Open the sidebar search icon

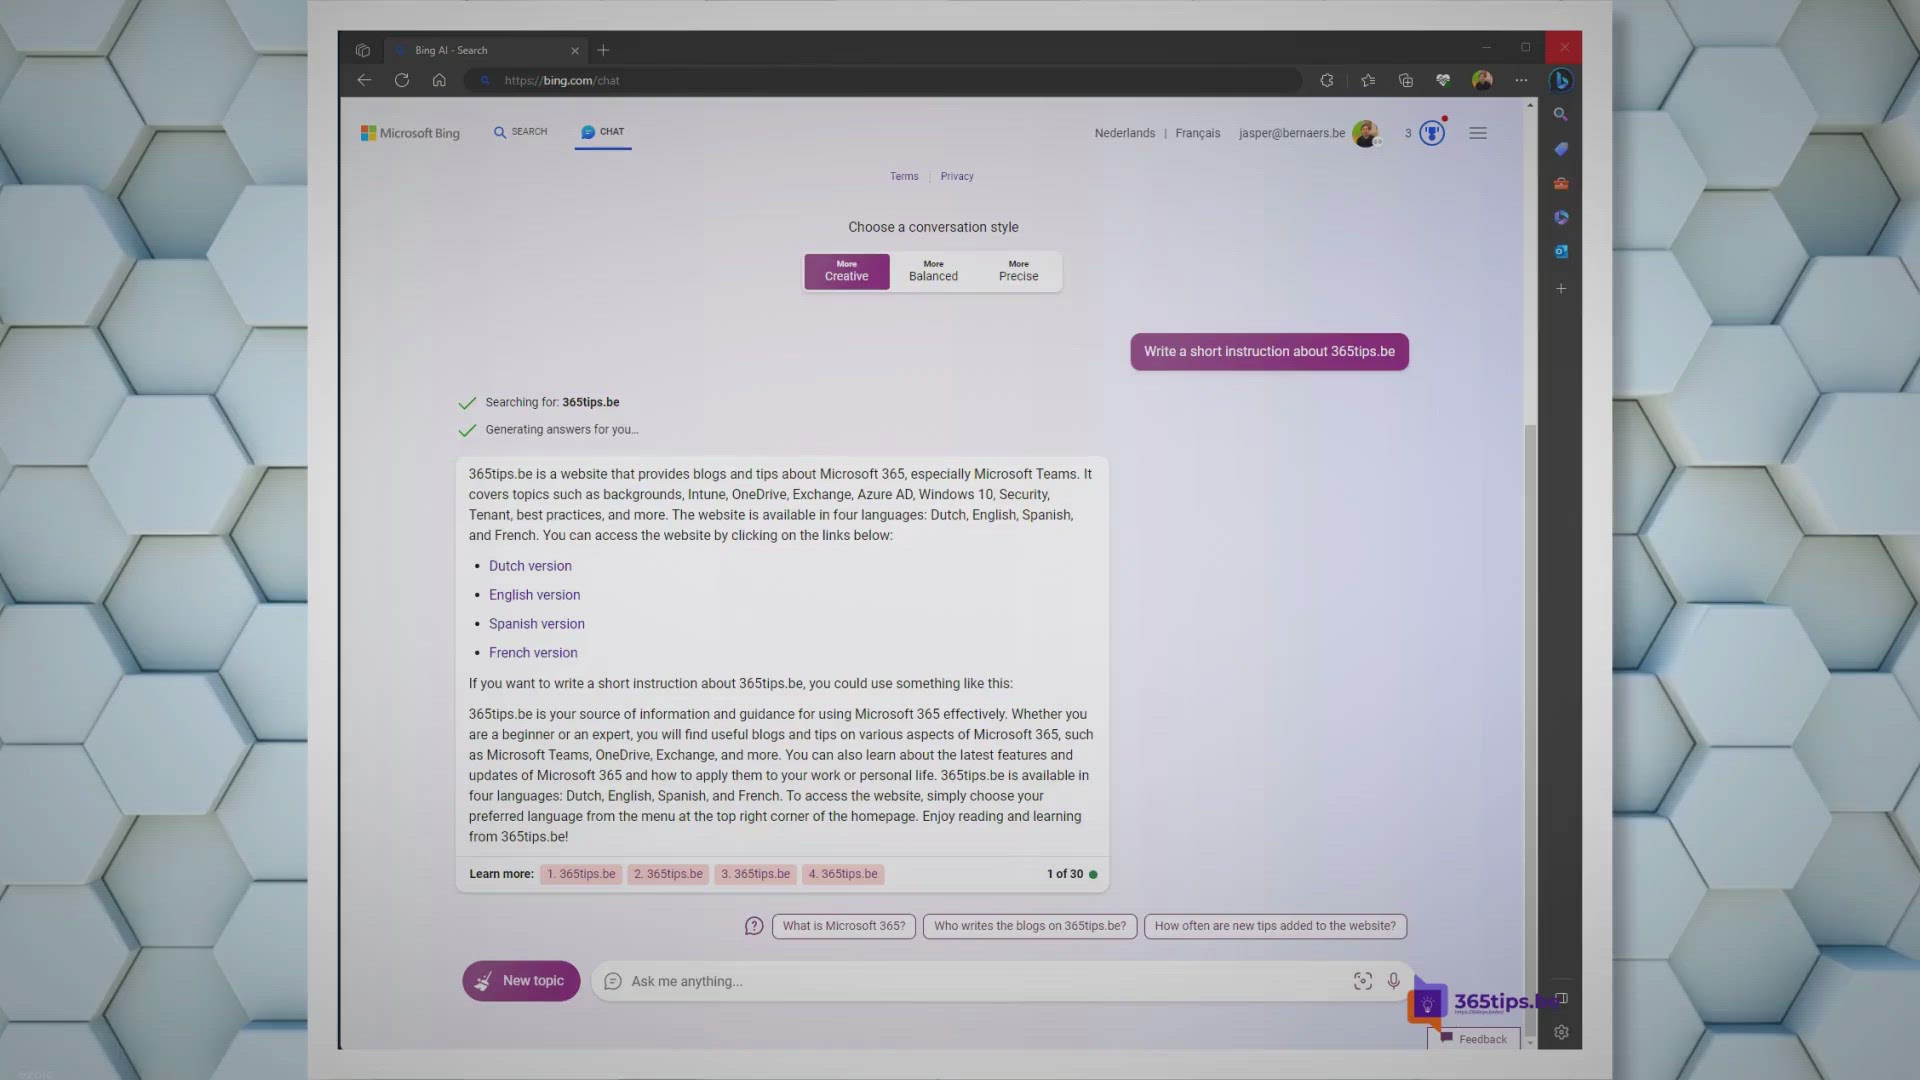coord(1560,114)
